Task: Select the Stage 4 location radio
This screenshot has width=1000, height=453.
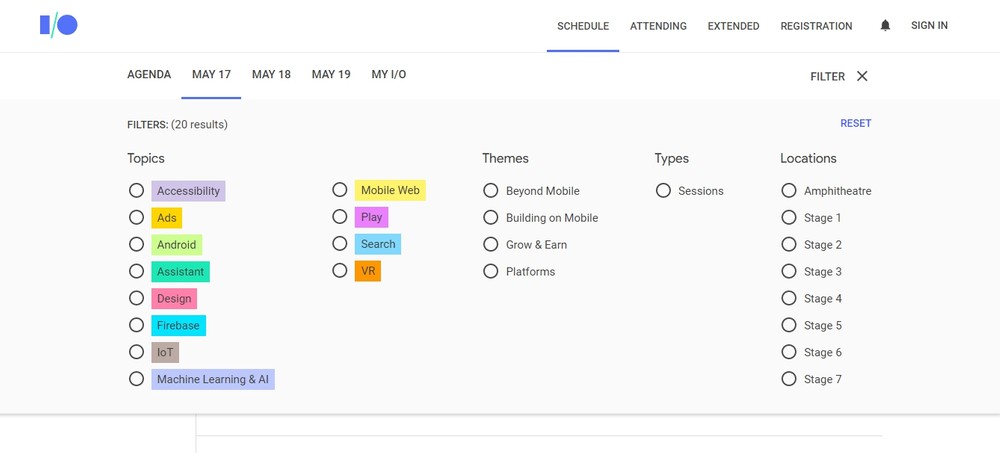Action: click(789, 298)
